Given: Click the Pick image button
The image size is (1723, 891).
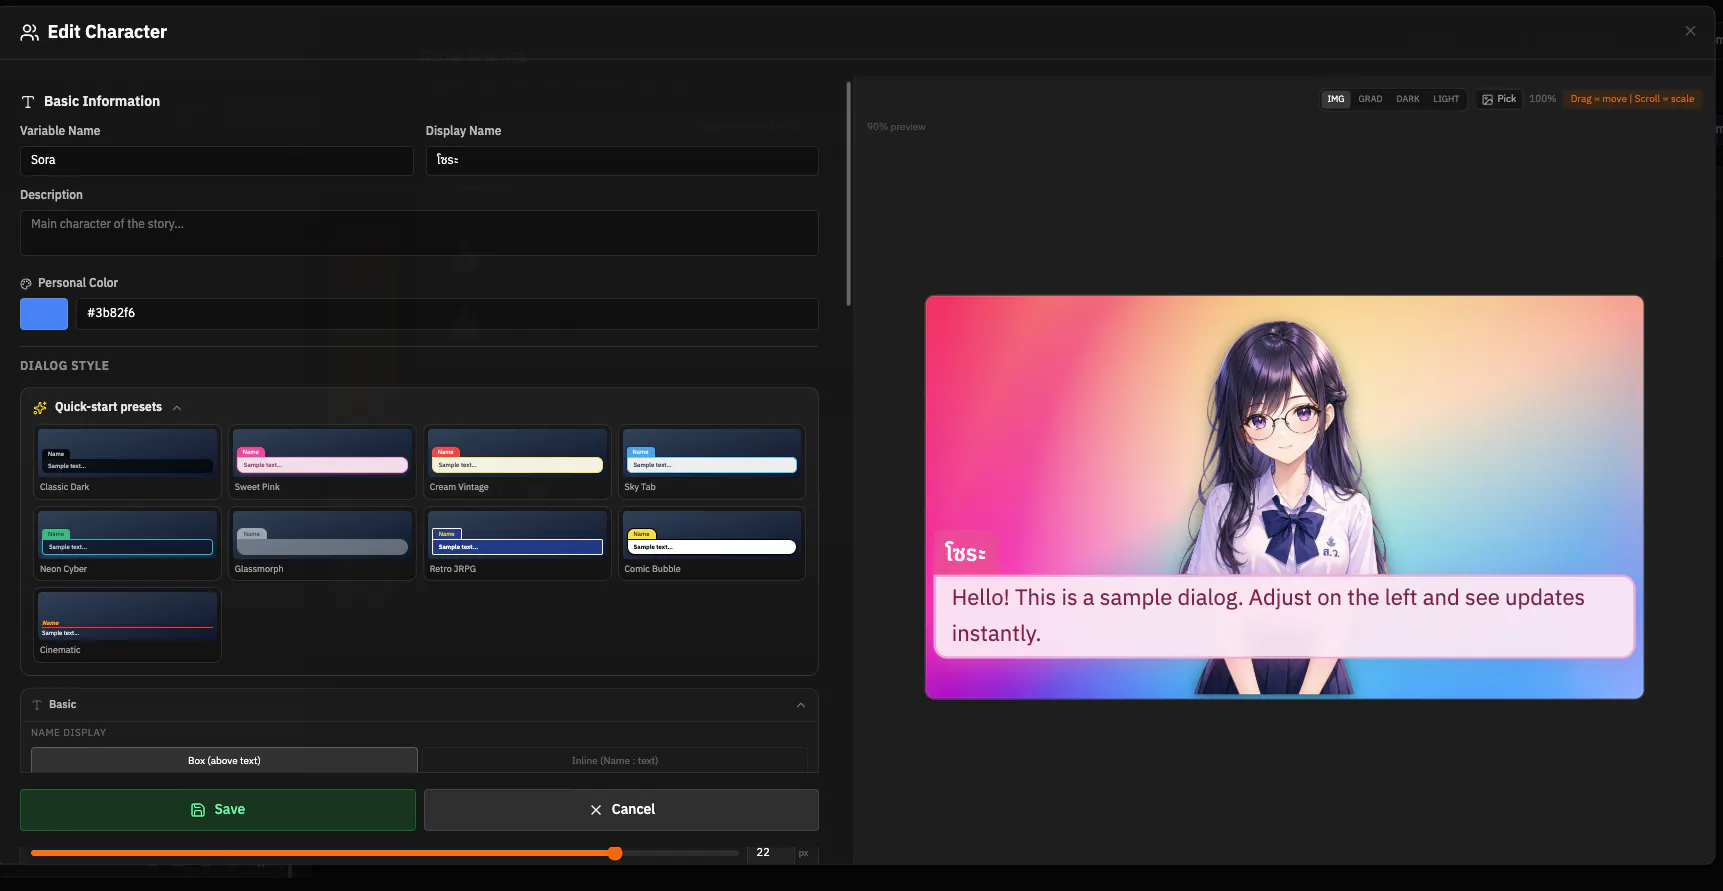Looking at the screenshot, I should pos(1499,99).
